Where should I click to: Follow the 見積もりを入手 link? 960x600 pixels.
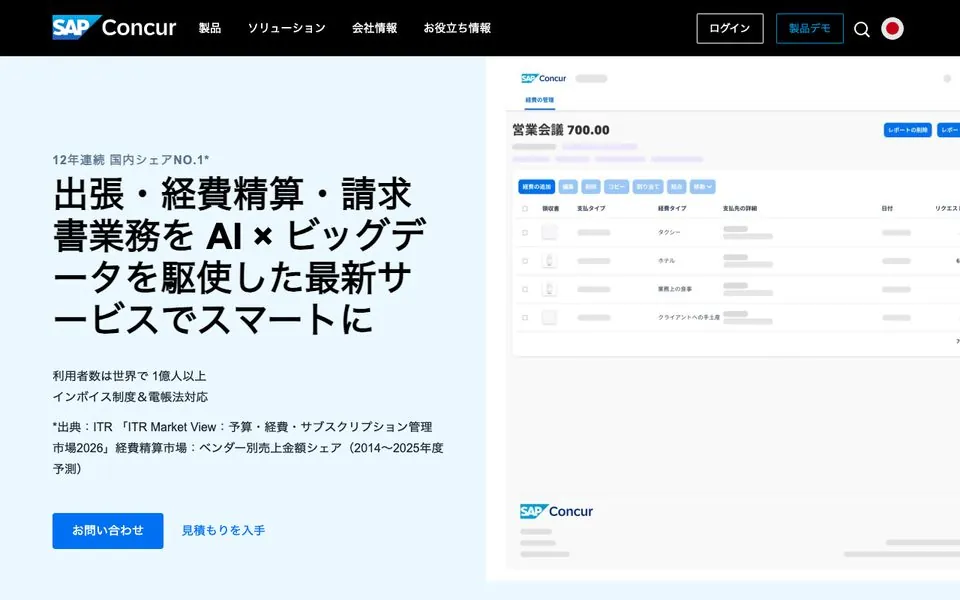coord(223,531)
